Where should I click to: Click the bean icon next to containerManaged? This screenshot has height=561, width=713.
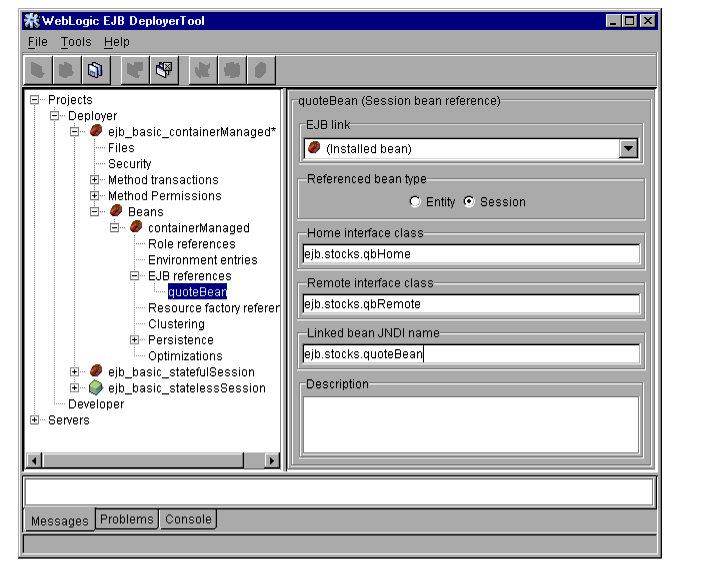136,227
